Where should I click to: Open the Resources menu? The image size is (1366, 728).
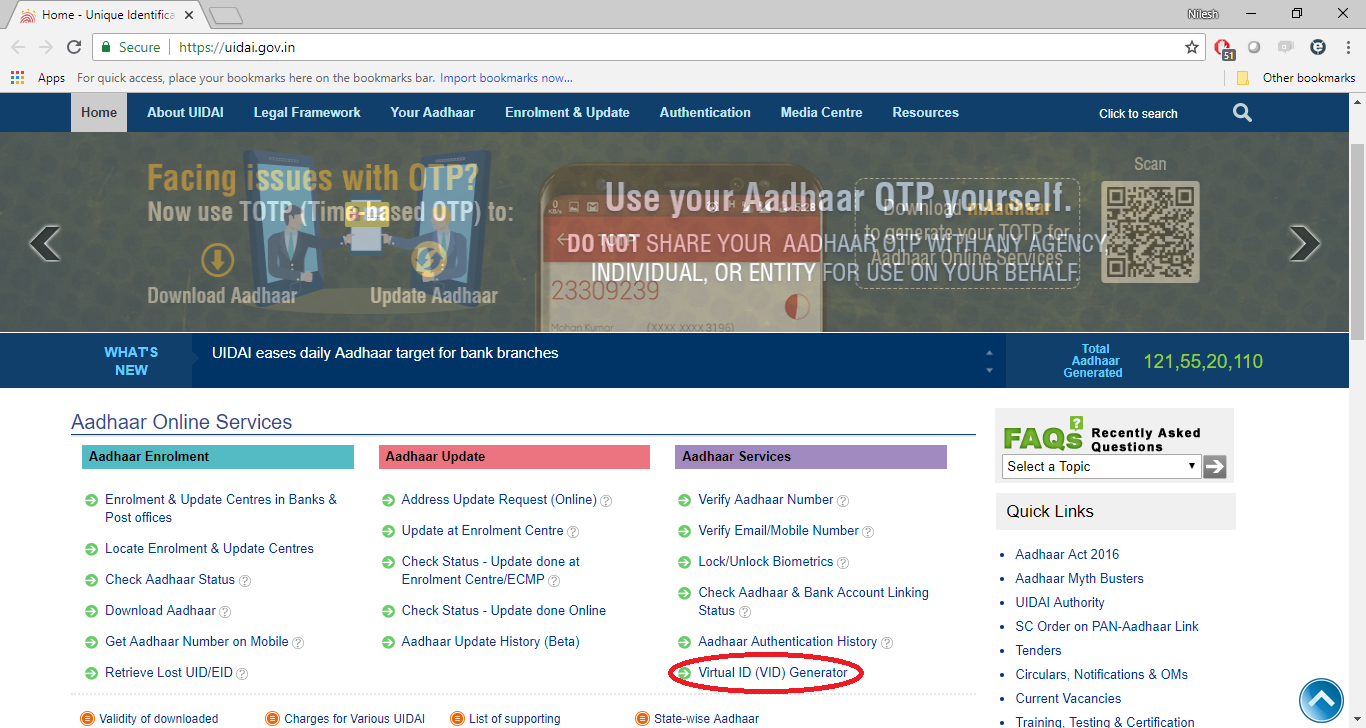click(925, 112)
